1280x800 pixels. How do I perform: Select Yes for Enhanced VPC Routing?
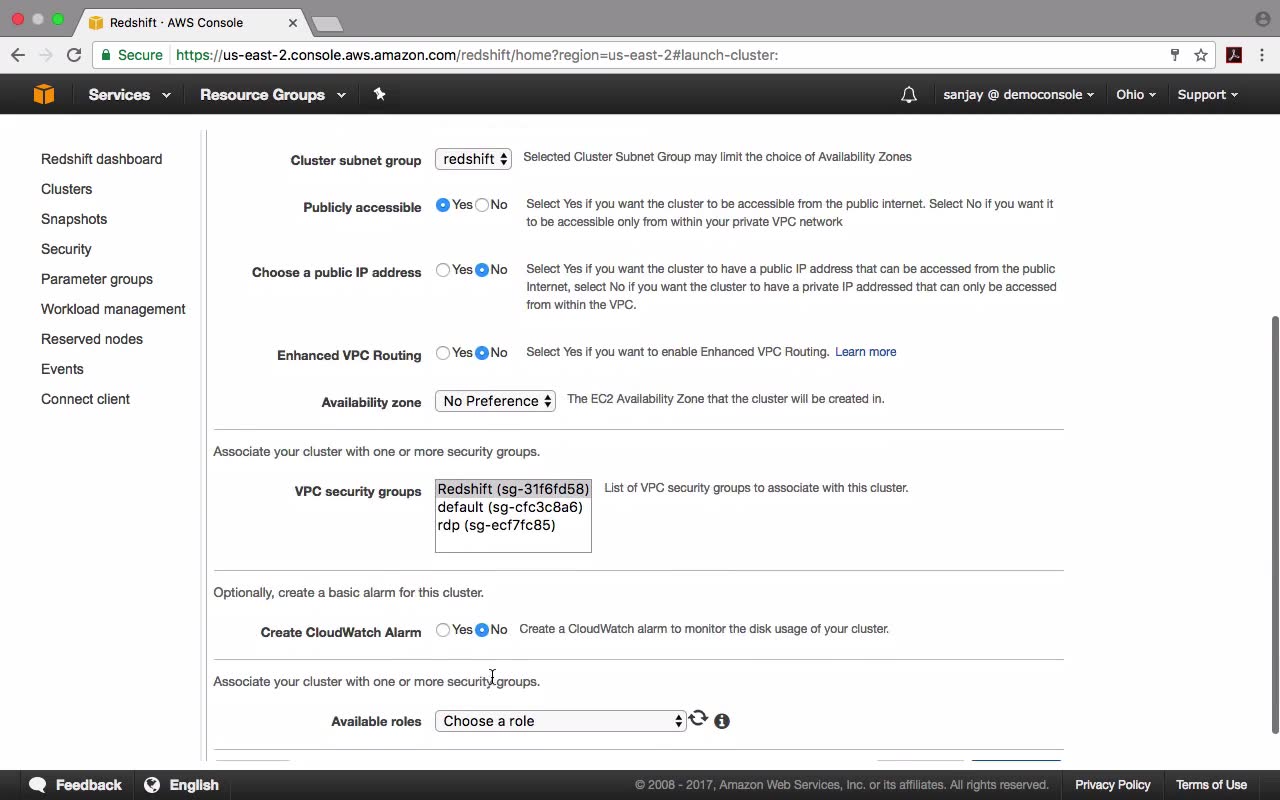point(443,353)
